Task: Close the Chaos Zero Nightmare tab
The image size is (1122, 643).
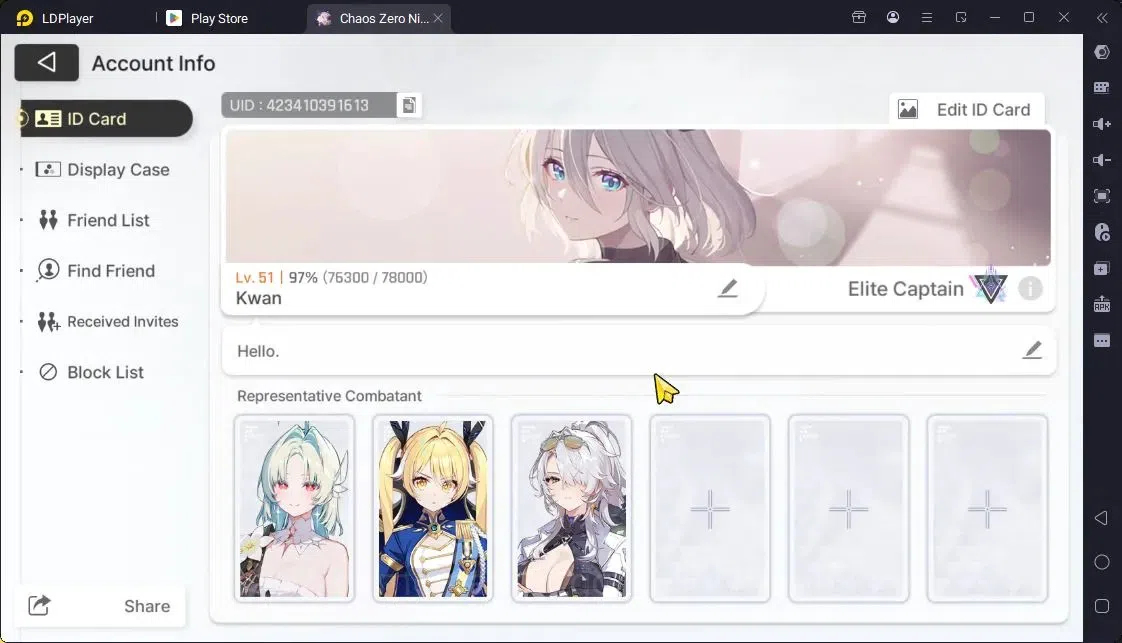Action: point(438,18)
